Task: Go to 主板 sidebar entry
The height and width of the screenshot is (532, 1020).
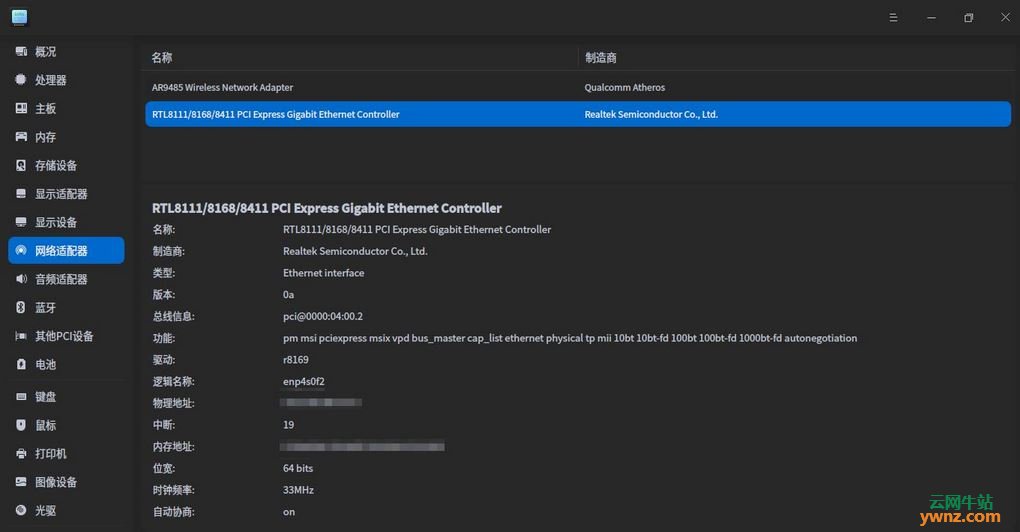Action: coord(66,109)
